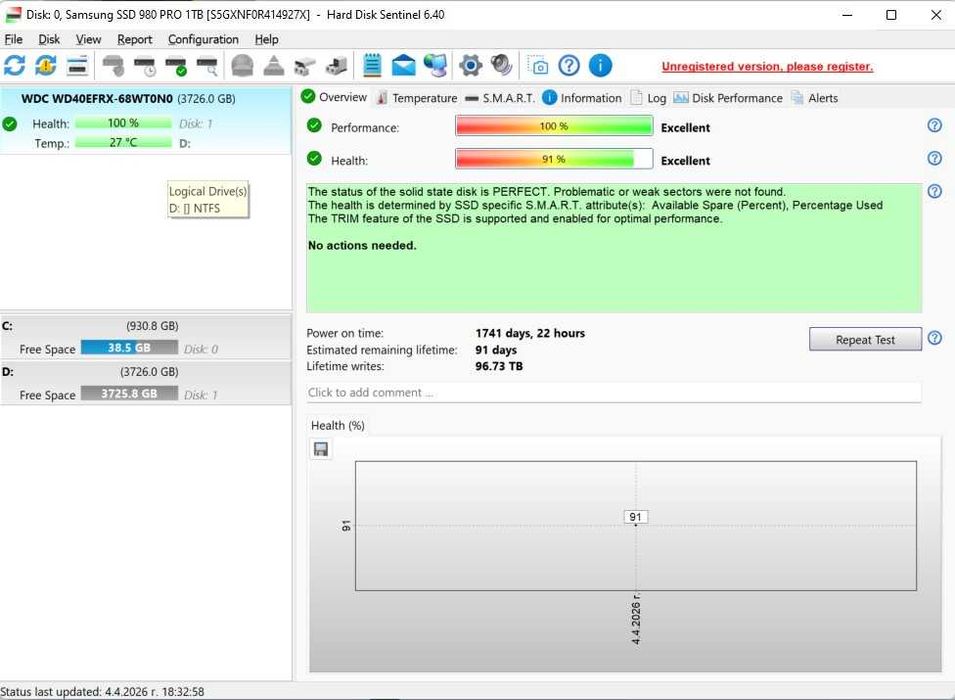The image size is (955, 700).
Task: Click the camera screenshot icon
Action: click(x=538, y=65)
